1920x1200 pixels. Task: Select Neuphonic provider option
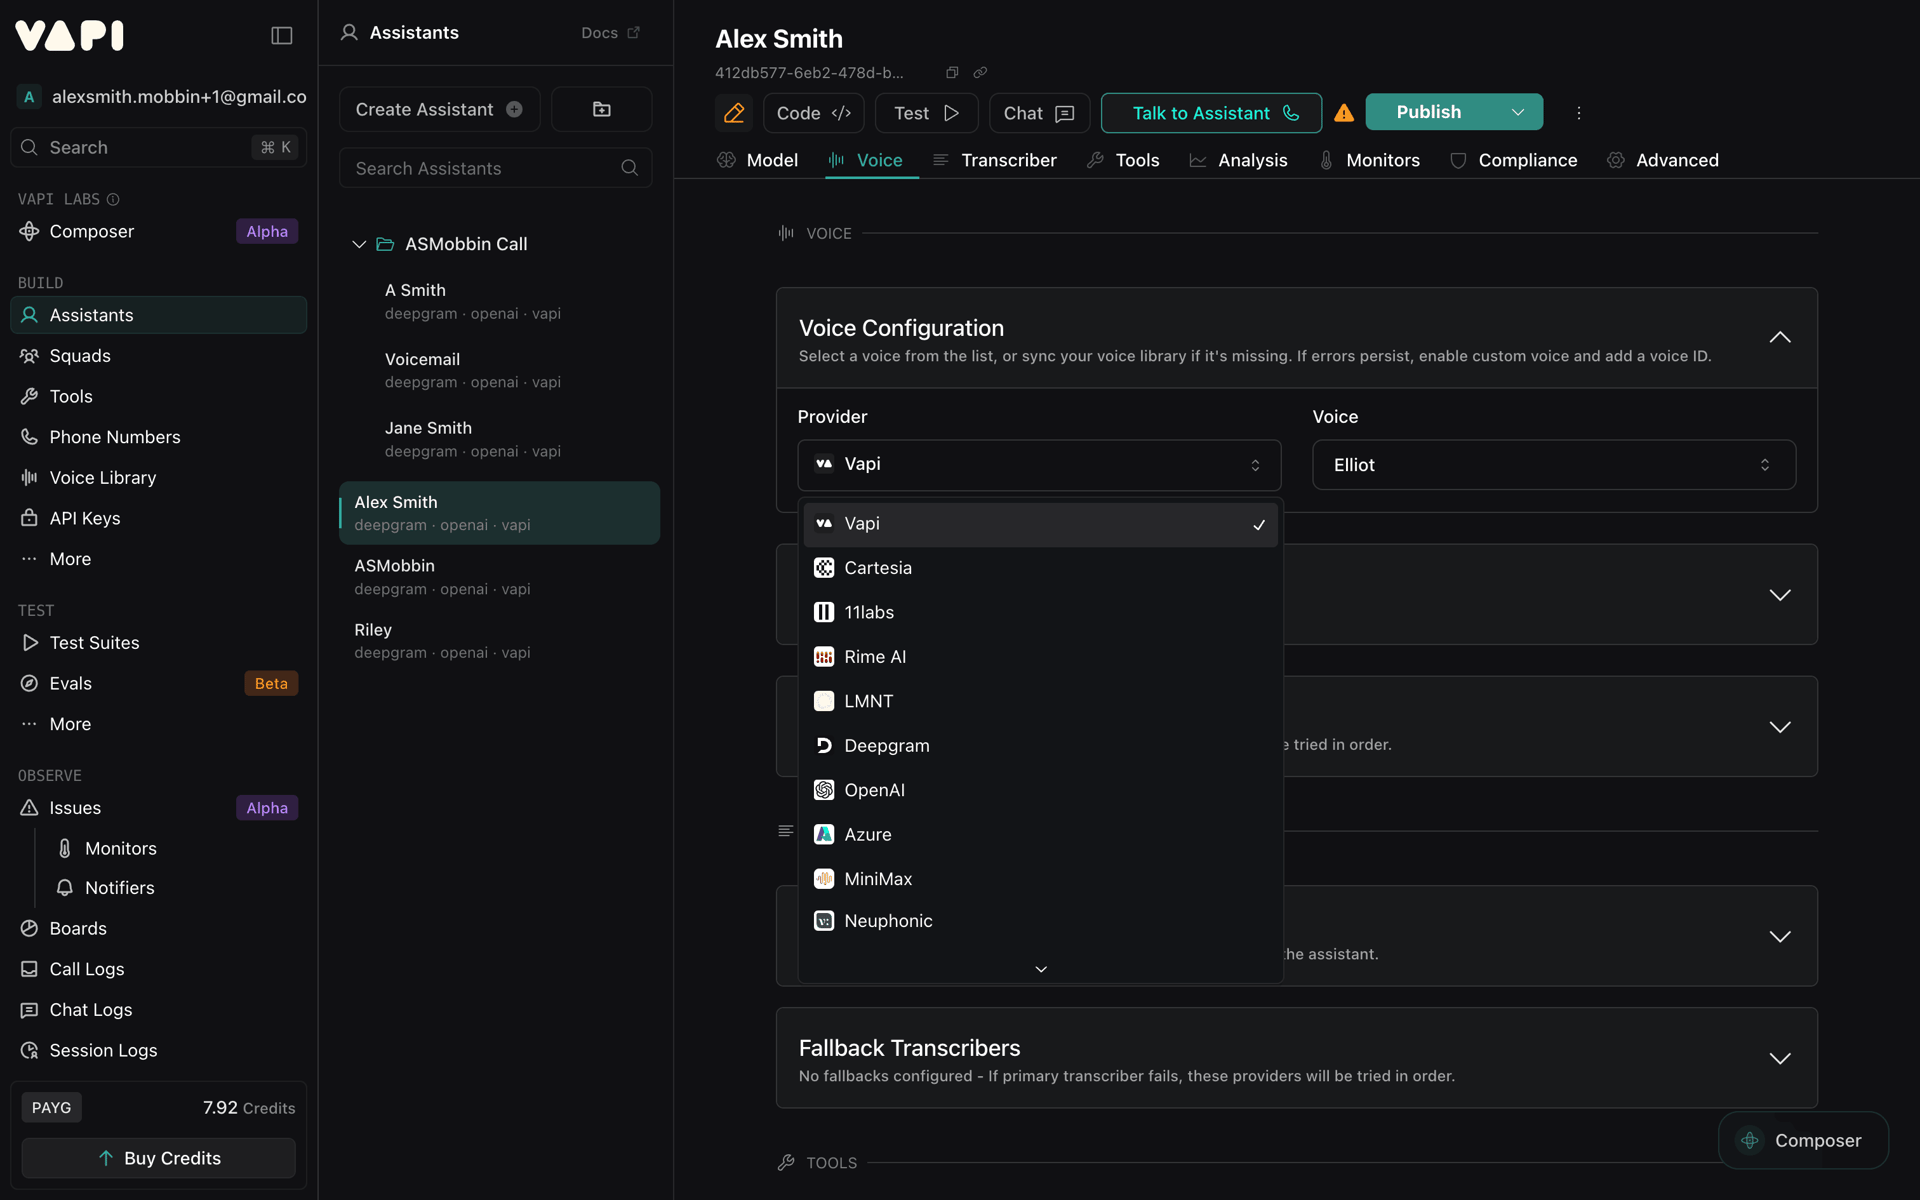pos(1040,921)
